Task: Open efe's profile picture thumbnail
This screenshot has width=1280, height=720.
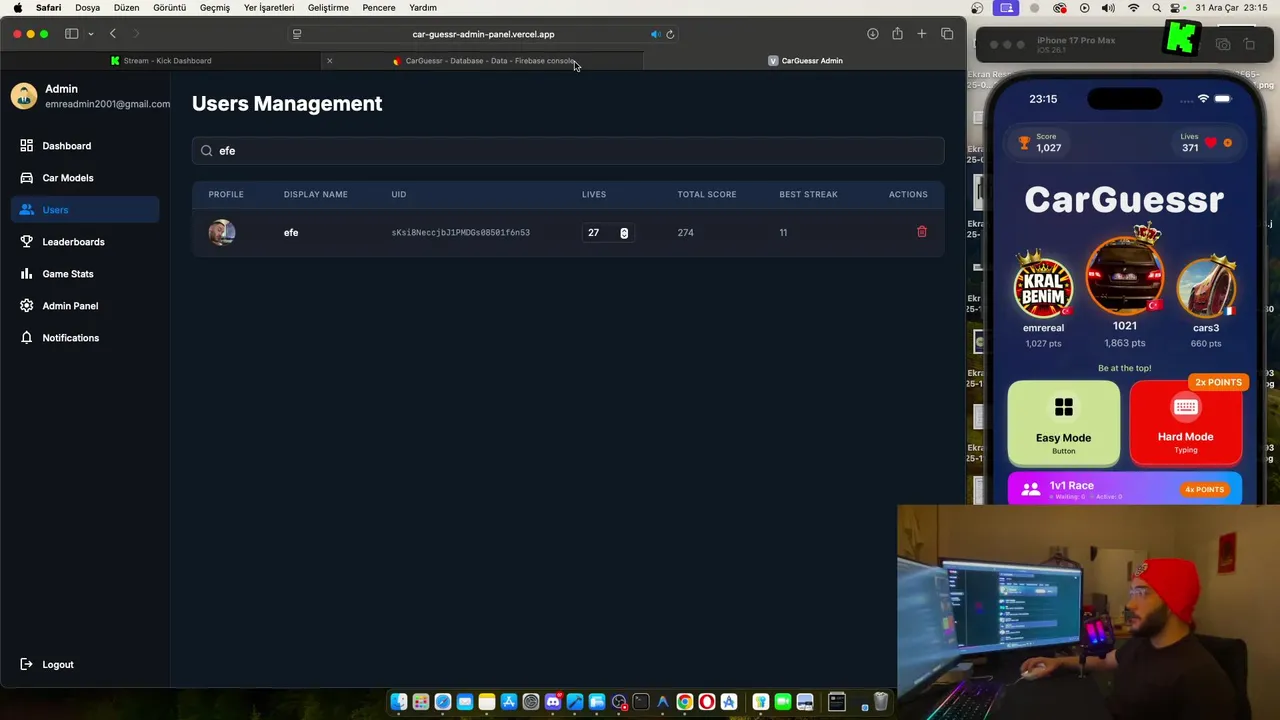Action: (x=222, y=233)
